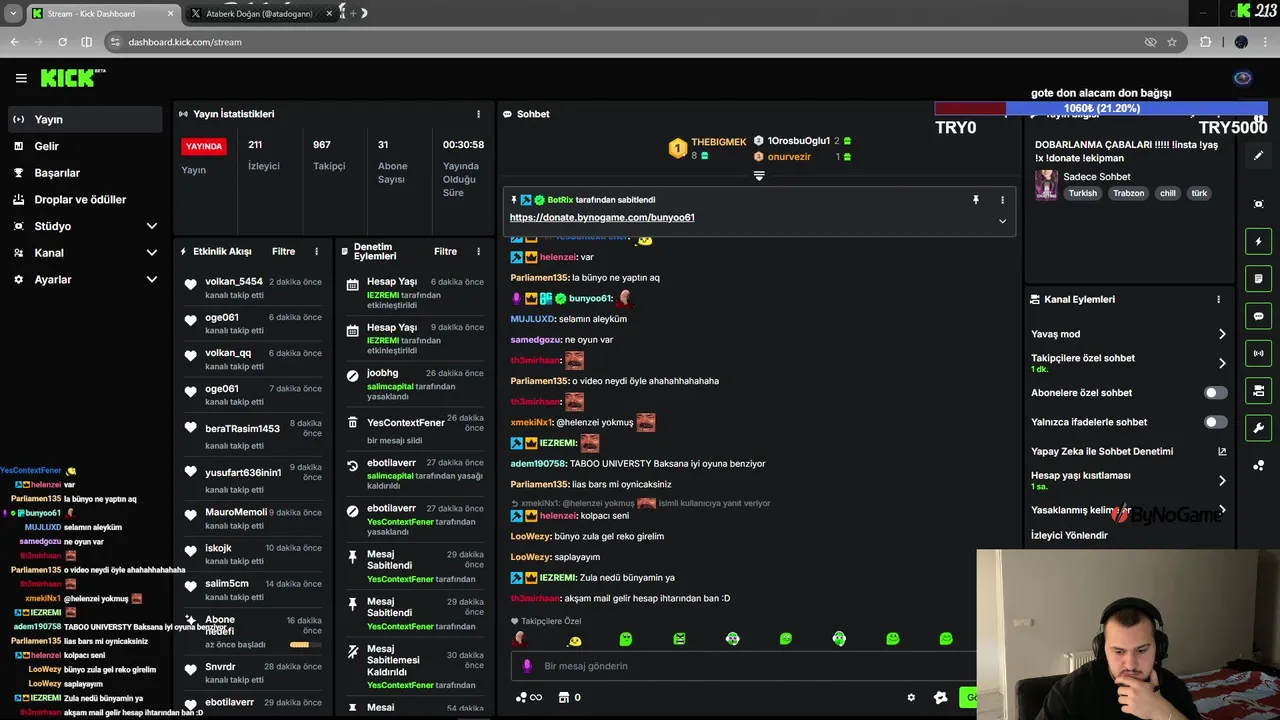Viewport: 1280px width, 720px height.
Task: Toggle the notes panel icon in right toolbar
Action: pyautogui.click(x=1258, y=278)
